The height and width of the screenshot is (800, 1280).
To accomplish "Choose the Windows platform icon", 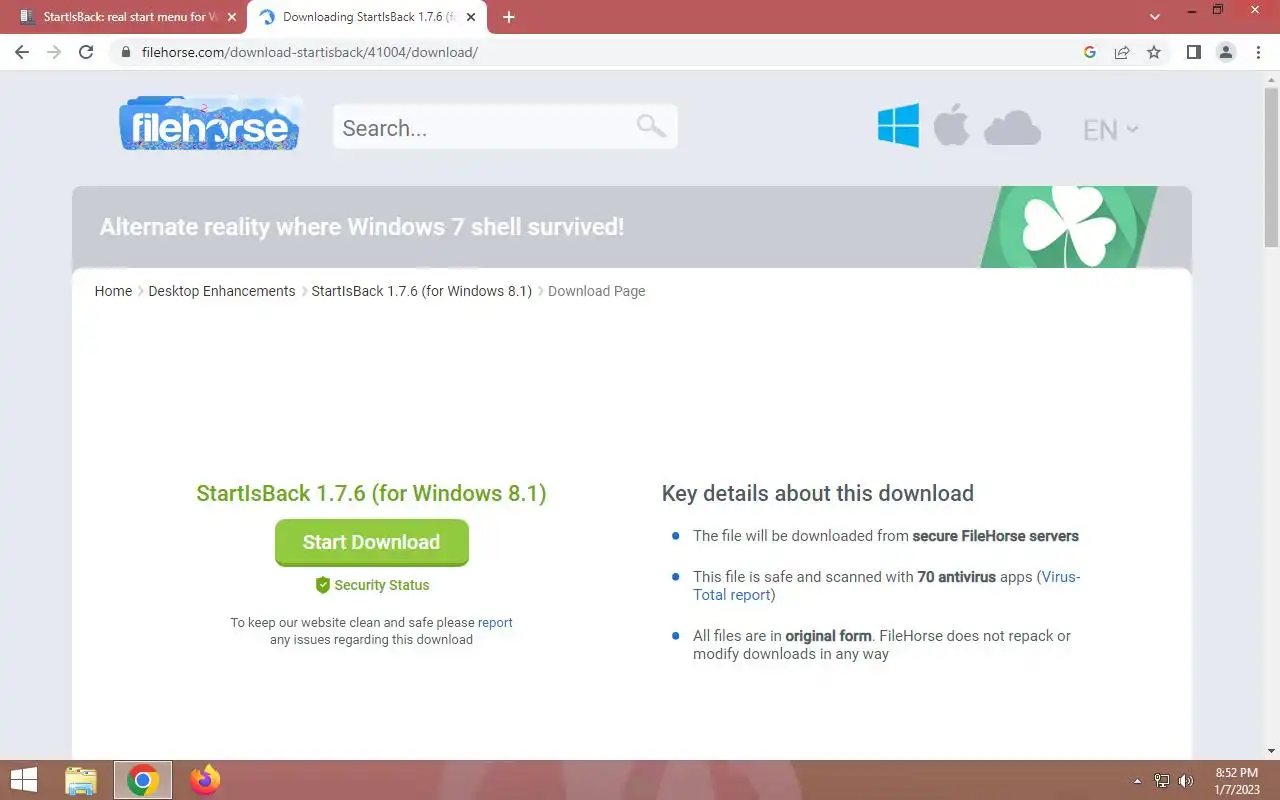I will click(x=898, y=127).
